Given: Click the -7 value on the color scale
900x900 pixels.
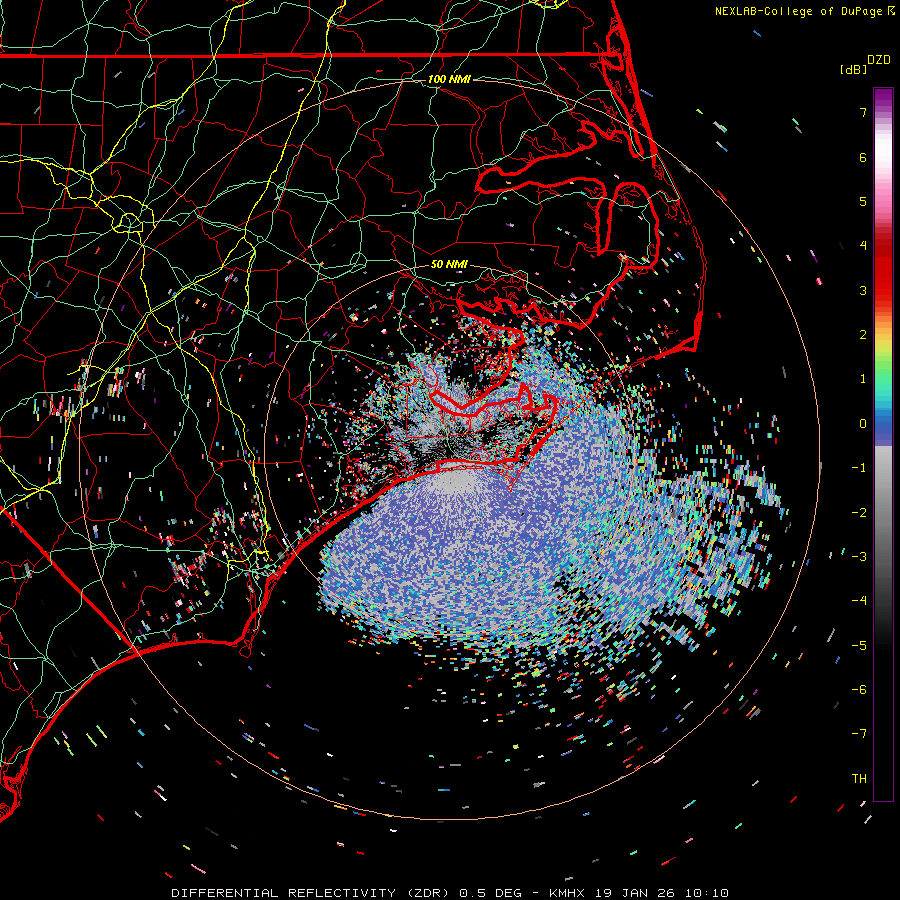Looking at the screenshot, I should tap(859, 734).
